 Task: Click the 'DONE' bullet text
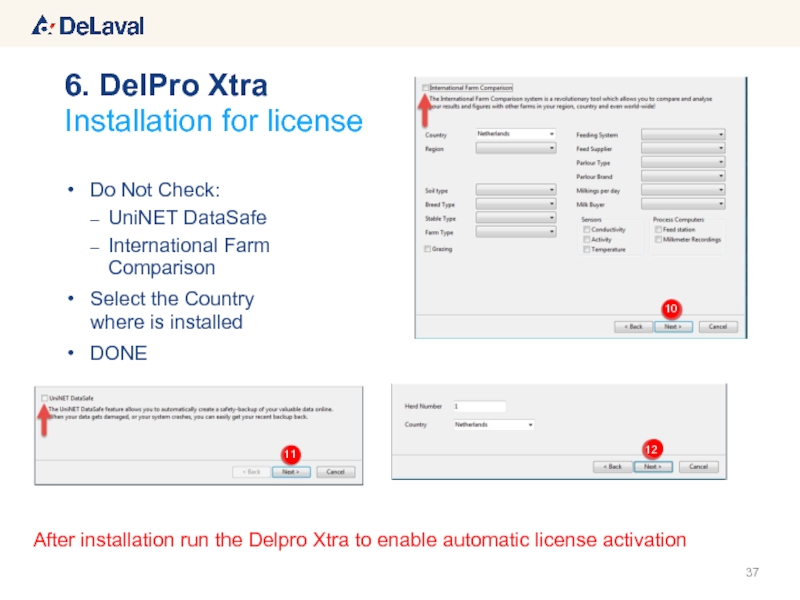point(118,353)
